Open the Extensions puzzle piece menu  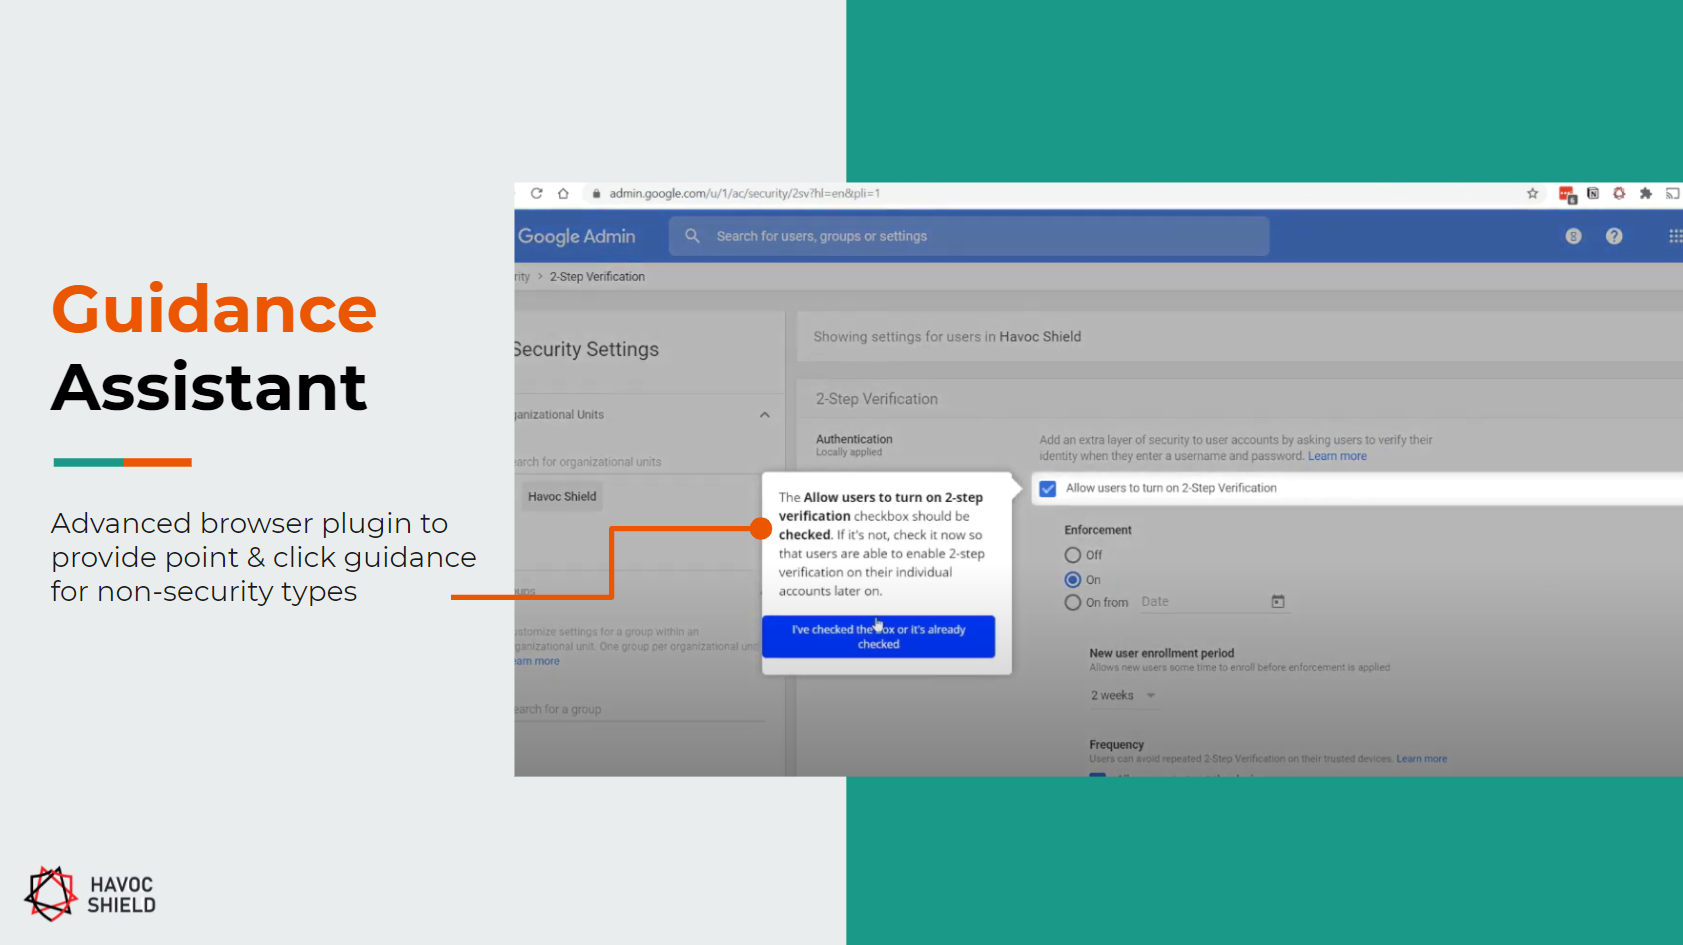pyautogui.click(x=1645, y=193)
